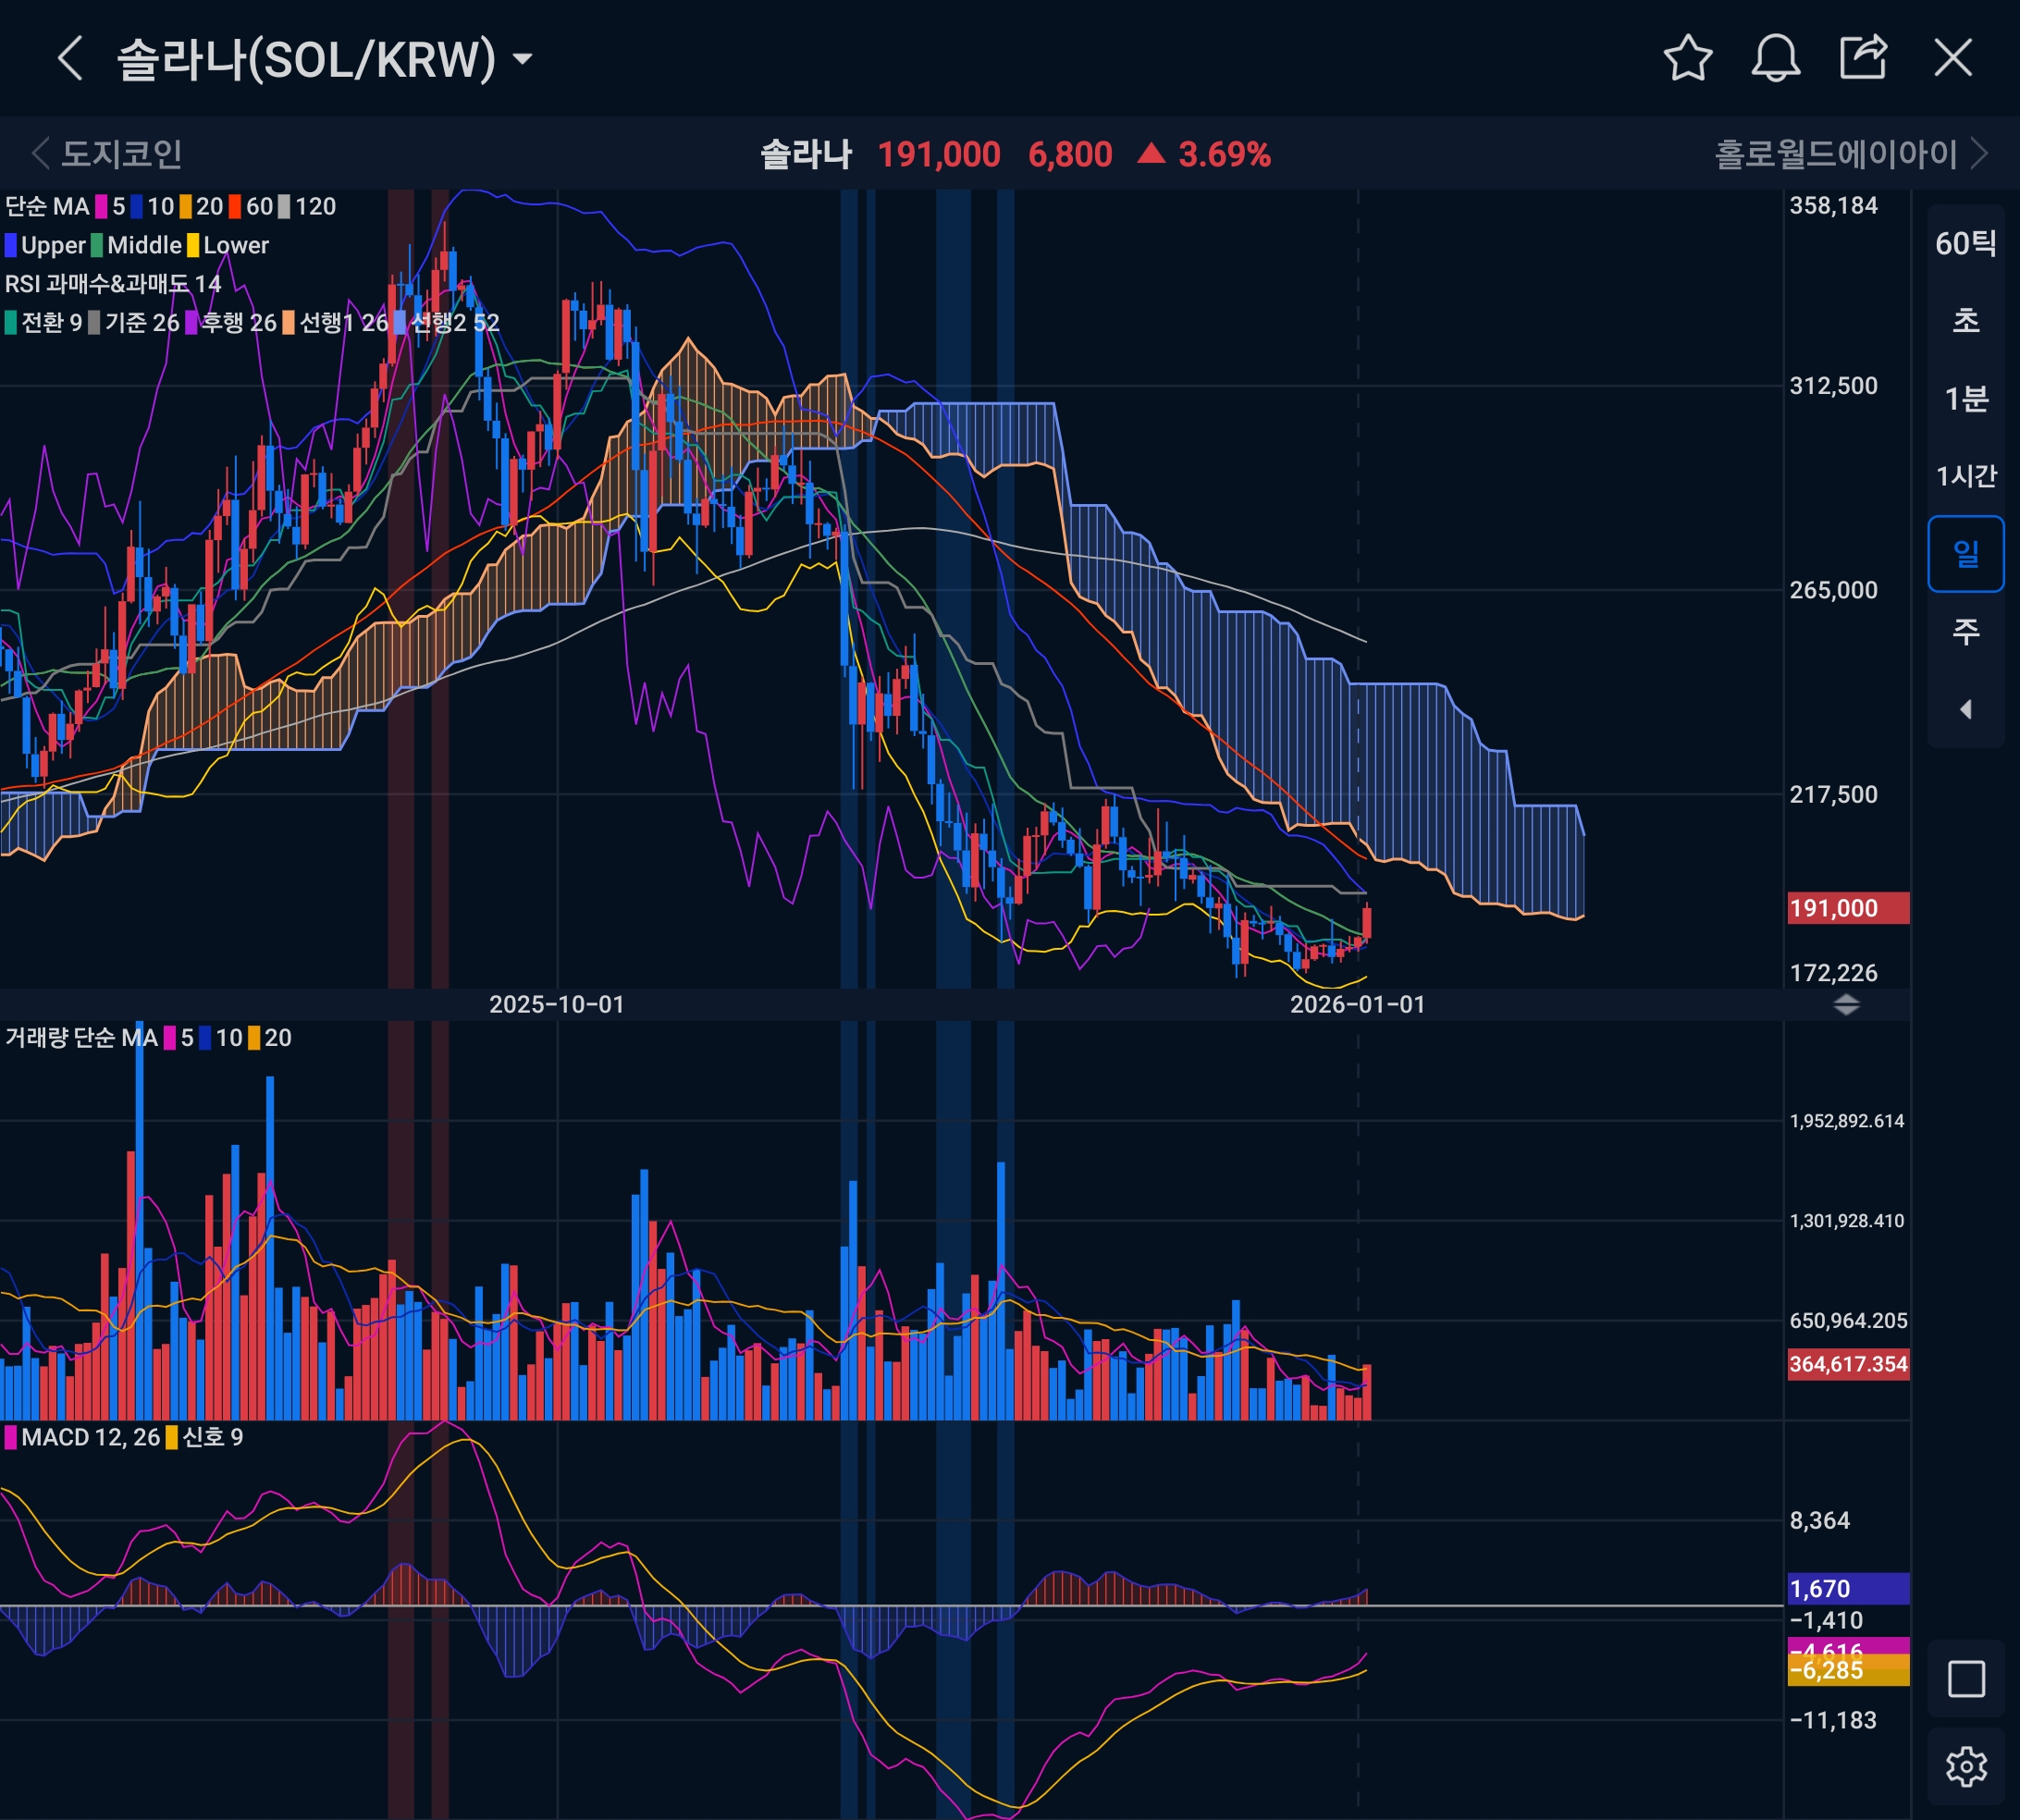The image size is (2020, 1820).
Task: Click the MA 60 red color swatch
Action: coord(235,207)
